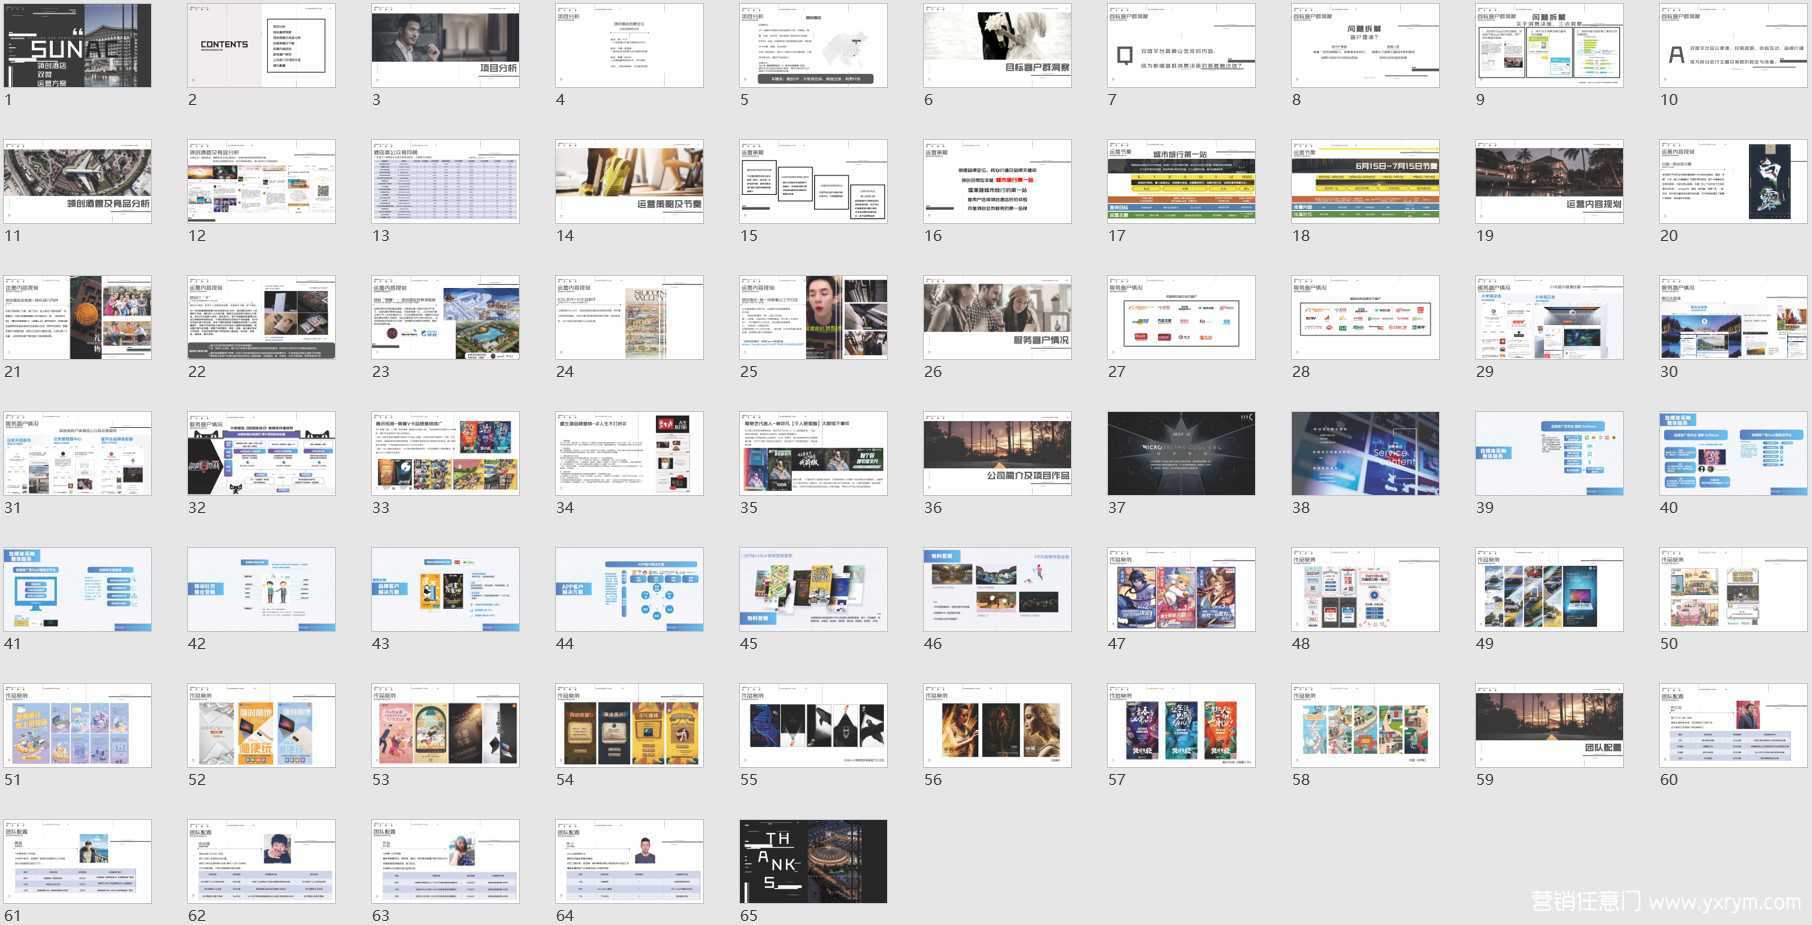Select slide 57 thumbnail
Screen dimensions: 1812x925
coord(1182,726)
